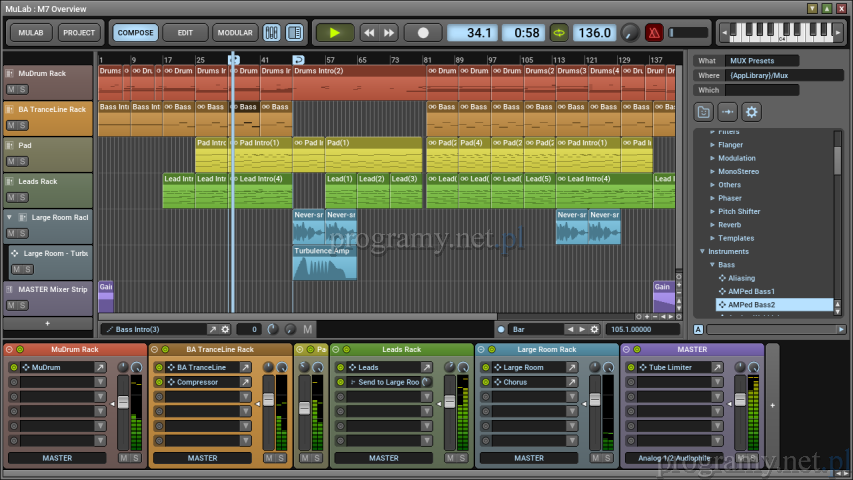Open the empty slot dropdown under MuDrum
853x480 pixels.
pyautogui.click(x=101, y=382)
